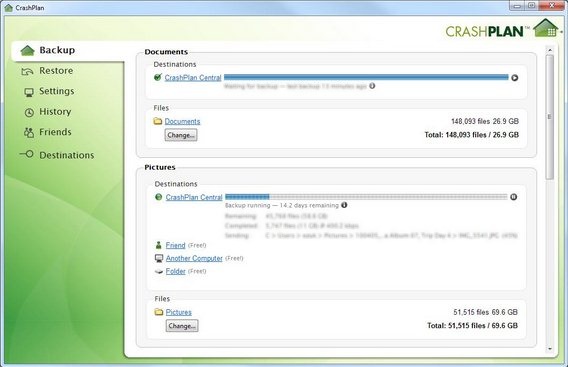The width and height of the screenshot is (568, 367).
Task: Click Change button under Pictures files
Action: click(182, 326)
